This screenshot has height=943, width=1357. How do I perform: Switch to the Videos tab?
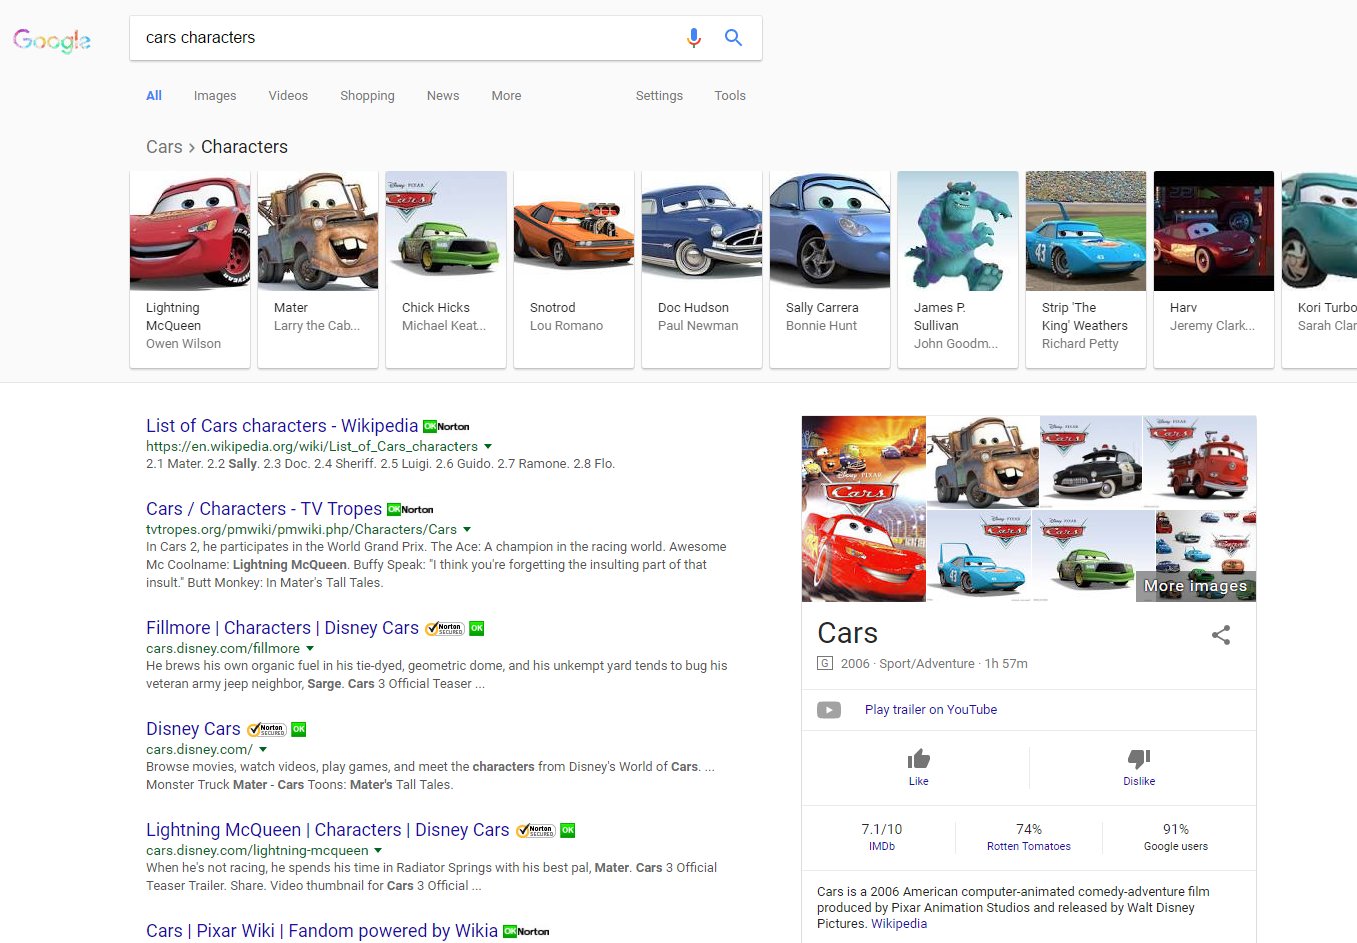coord(288,96)
